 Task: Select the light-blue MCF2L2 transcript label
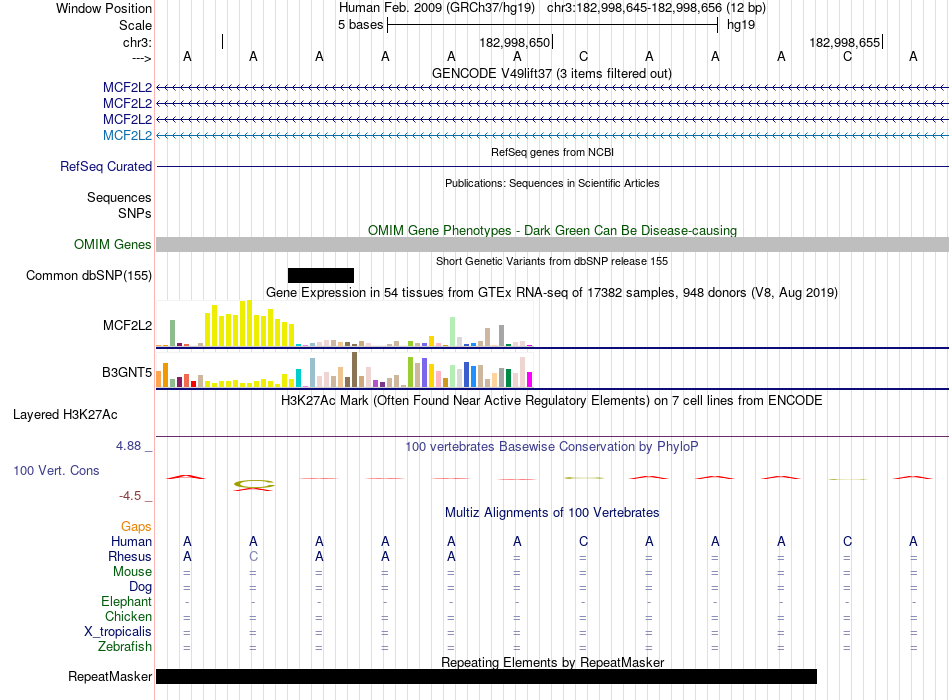tap(127, 135)
